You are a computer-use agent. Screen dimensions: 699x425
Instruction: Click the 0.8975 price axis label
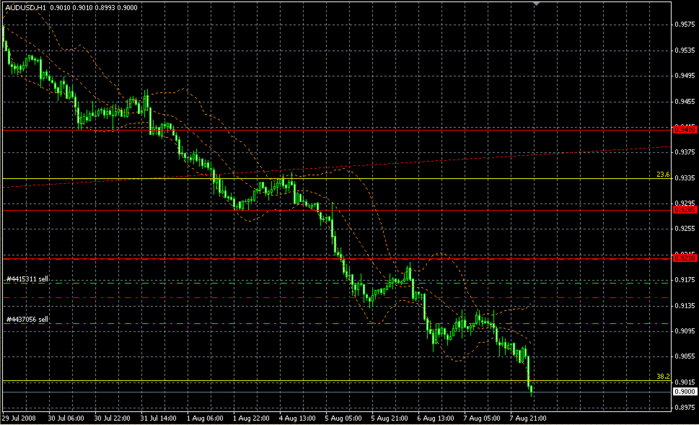[685, 407]
